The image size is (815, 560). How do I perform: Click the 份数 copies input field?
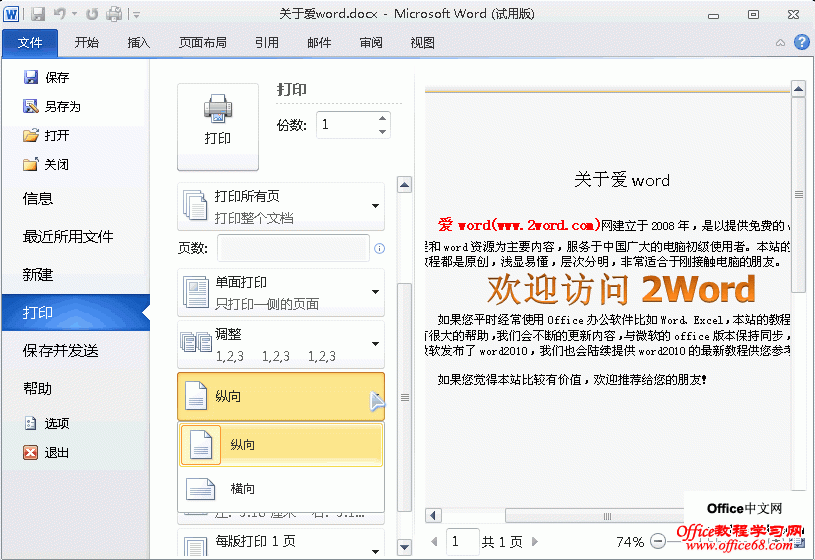(x=347, y=125)
